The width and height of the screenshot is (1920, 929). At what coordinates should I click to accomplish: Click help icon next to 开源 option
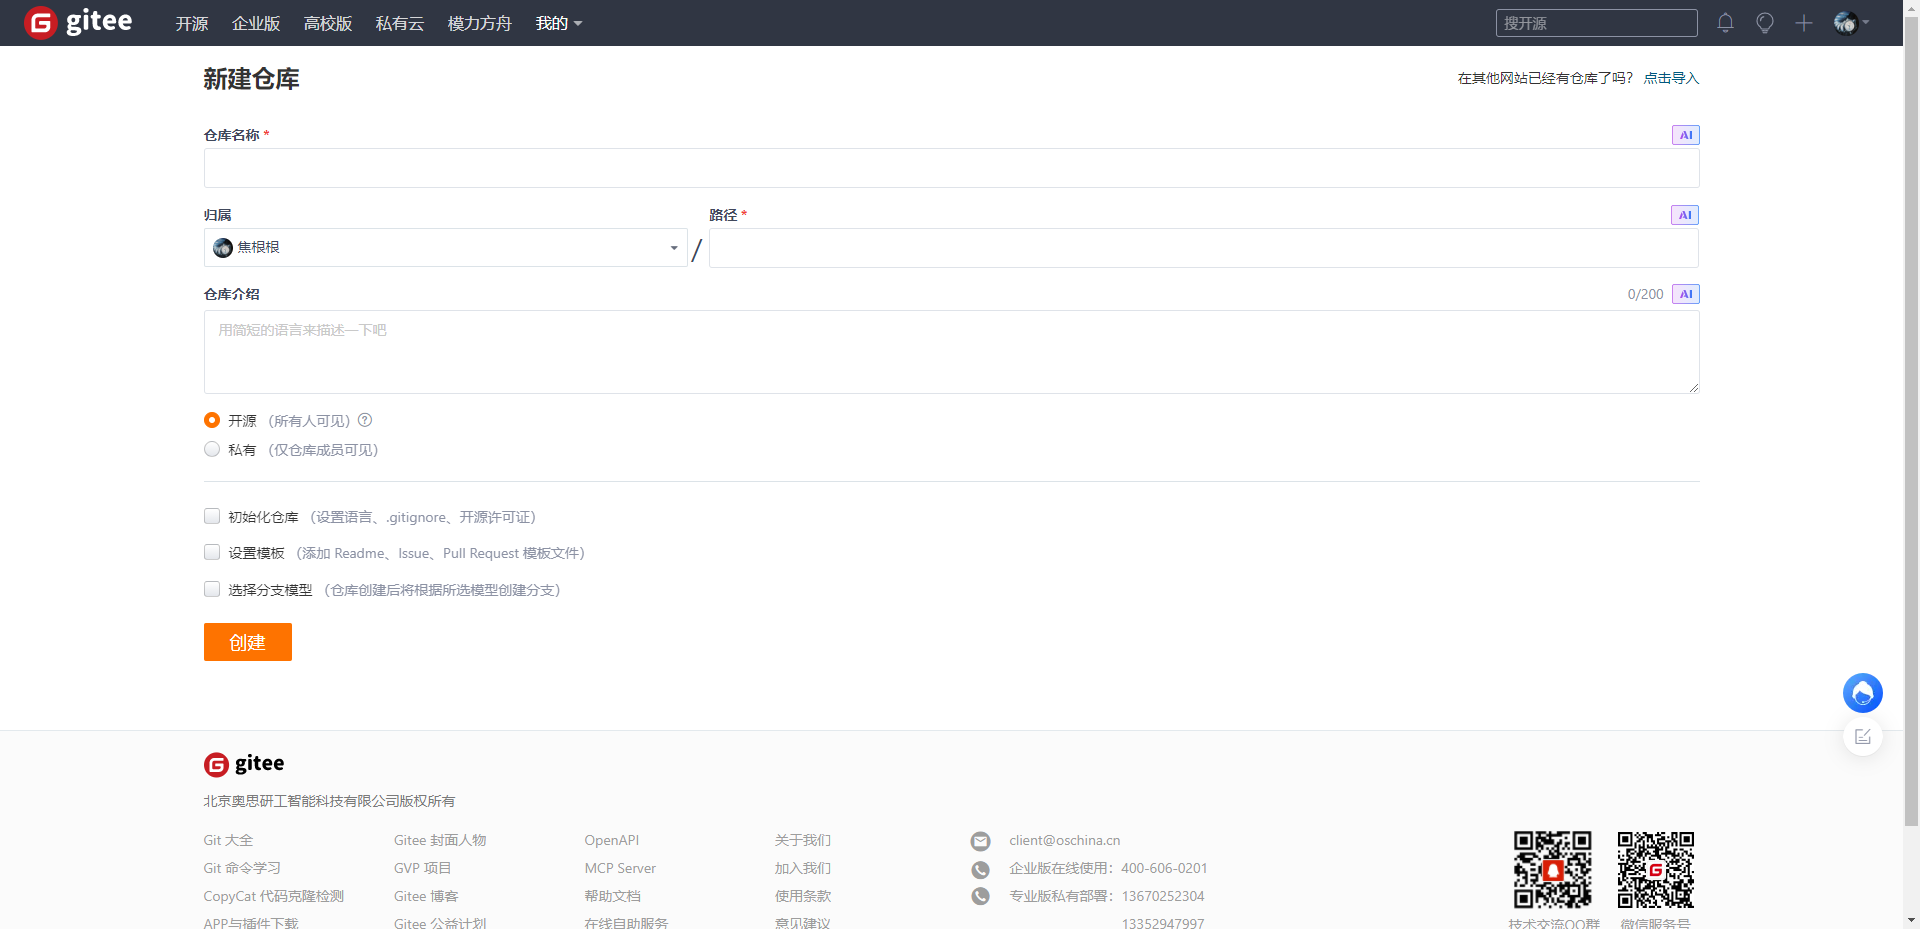click(365, 420)
